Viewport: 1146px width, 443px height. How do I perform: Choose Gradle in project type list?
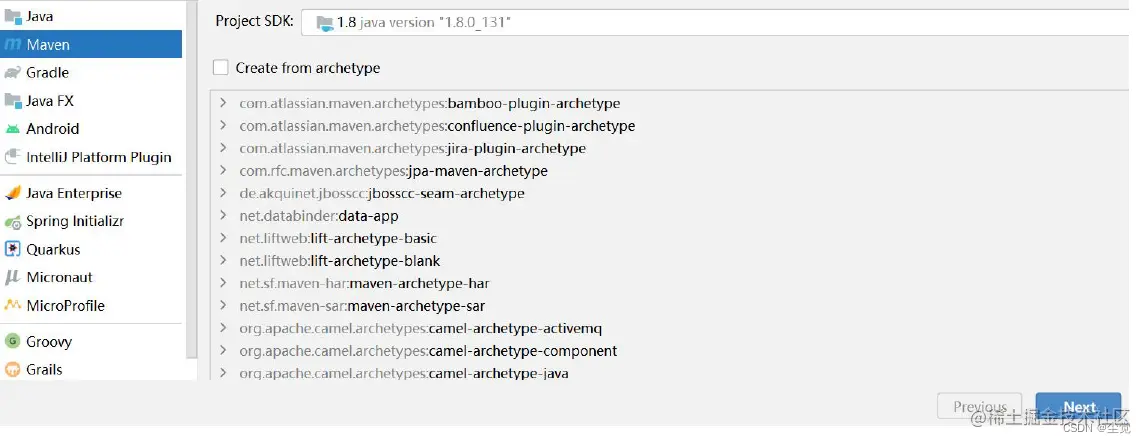click(x=91, y=72)
